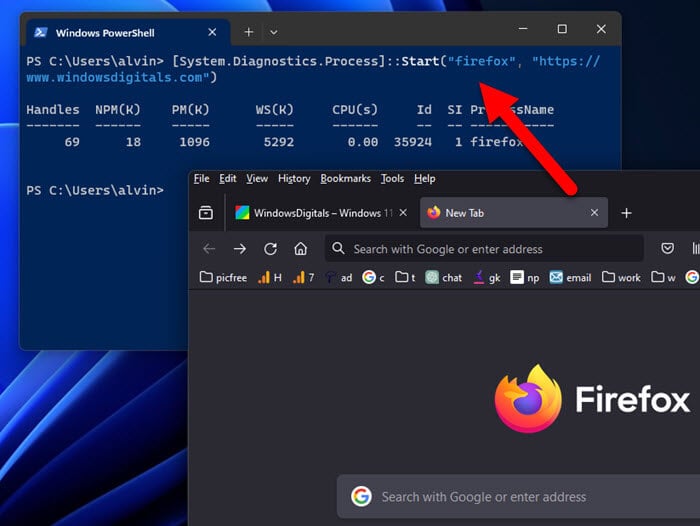Open the Help menu in Firefox

click(425, 179)
